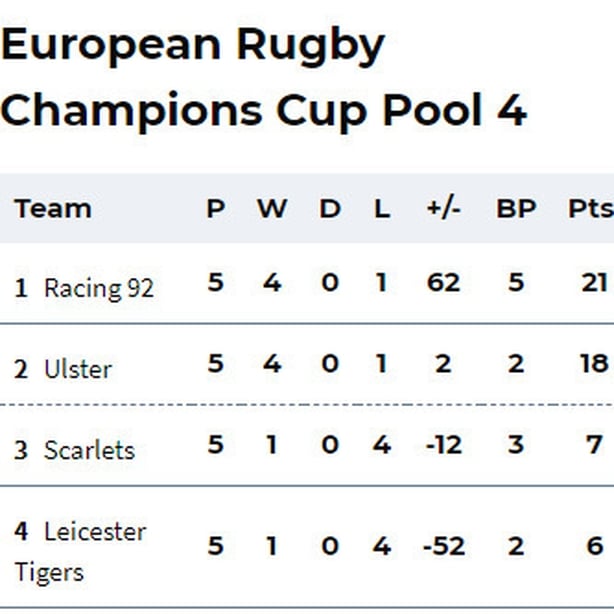
Task: Select Leicester Tigers' -52 points difference
Action: click(444, 546)
